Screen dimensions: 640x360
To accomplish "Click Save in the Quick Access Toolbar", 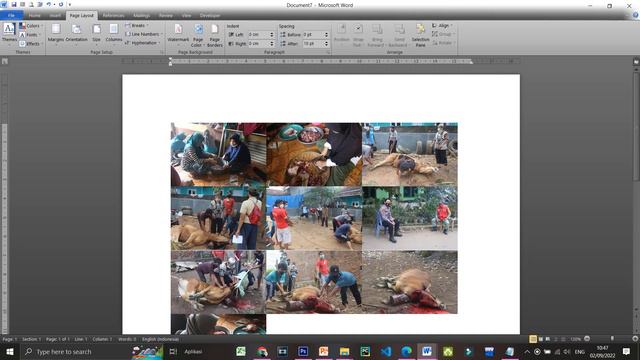I will [13, 4].
